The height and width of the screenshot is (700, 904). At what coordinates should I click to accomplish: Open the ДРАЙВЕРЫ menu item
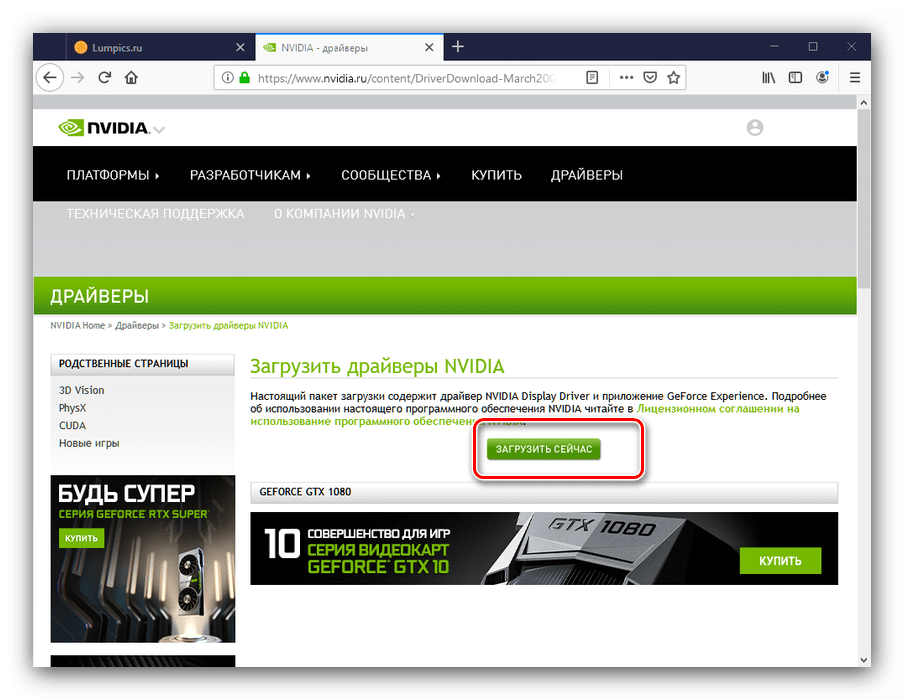(x=586, y=175)
